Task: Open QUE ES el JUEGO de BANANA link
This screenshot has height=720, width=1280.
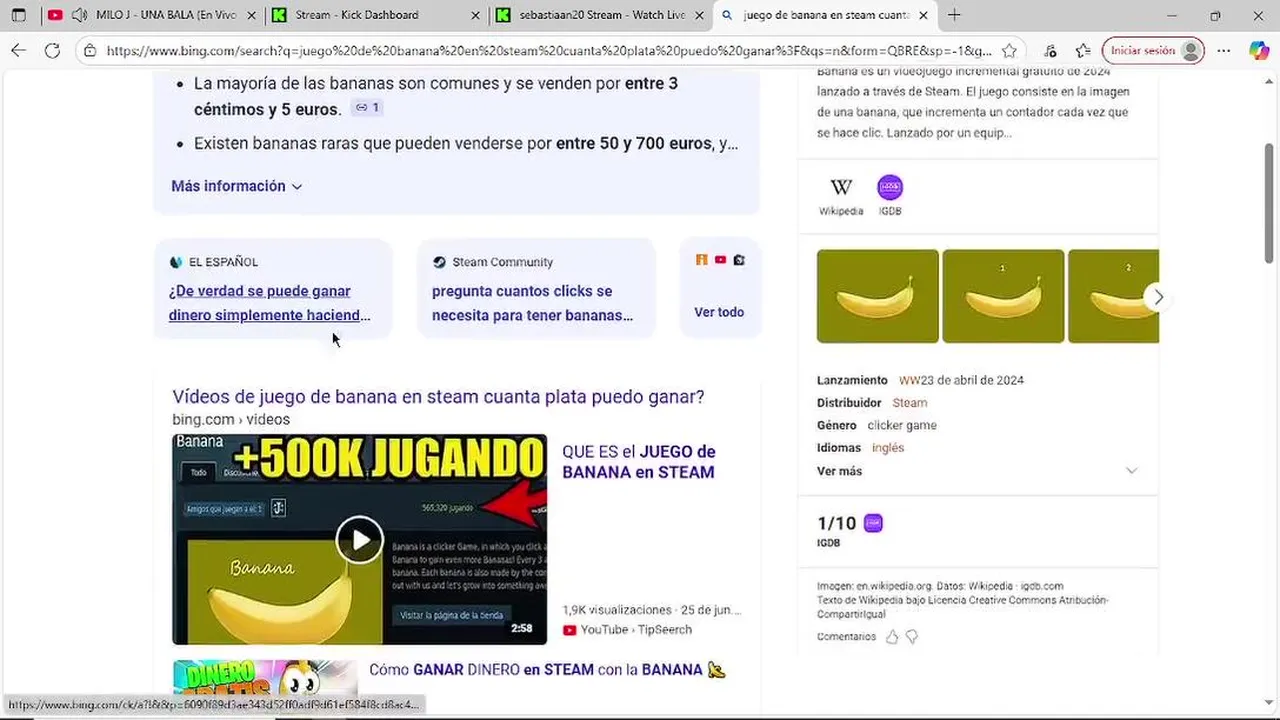Action: point(639,462)
